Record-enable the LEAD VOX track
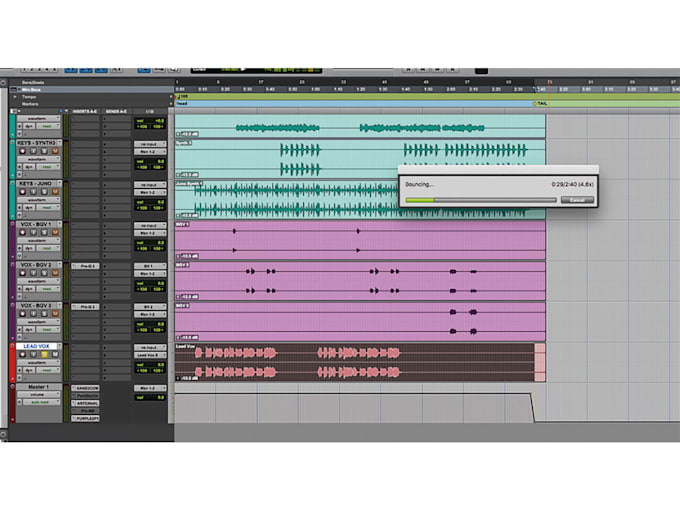Screen dimensions: 680x510 pyautogui.click(x=23, y=354)
